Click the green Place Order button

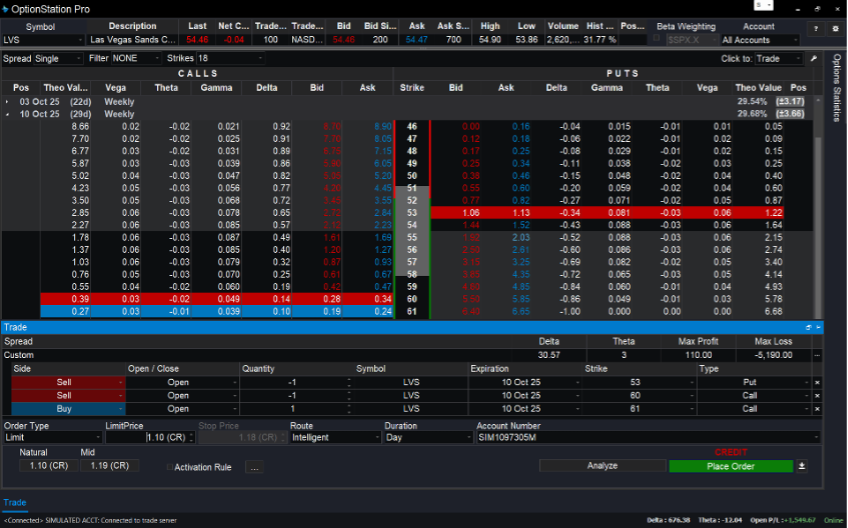730,466
